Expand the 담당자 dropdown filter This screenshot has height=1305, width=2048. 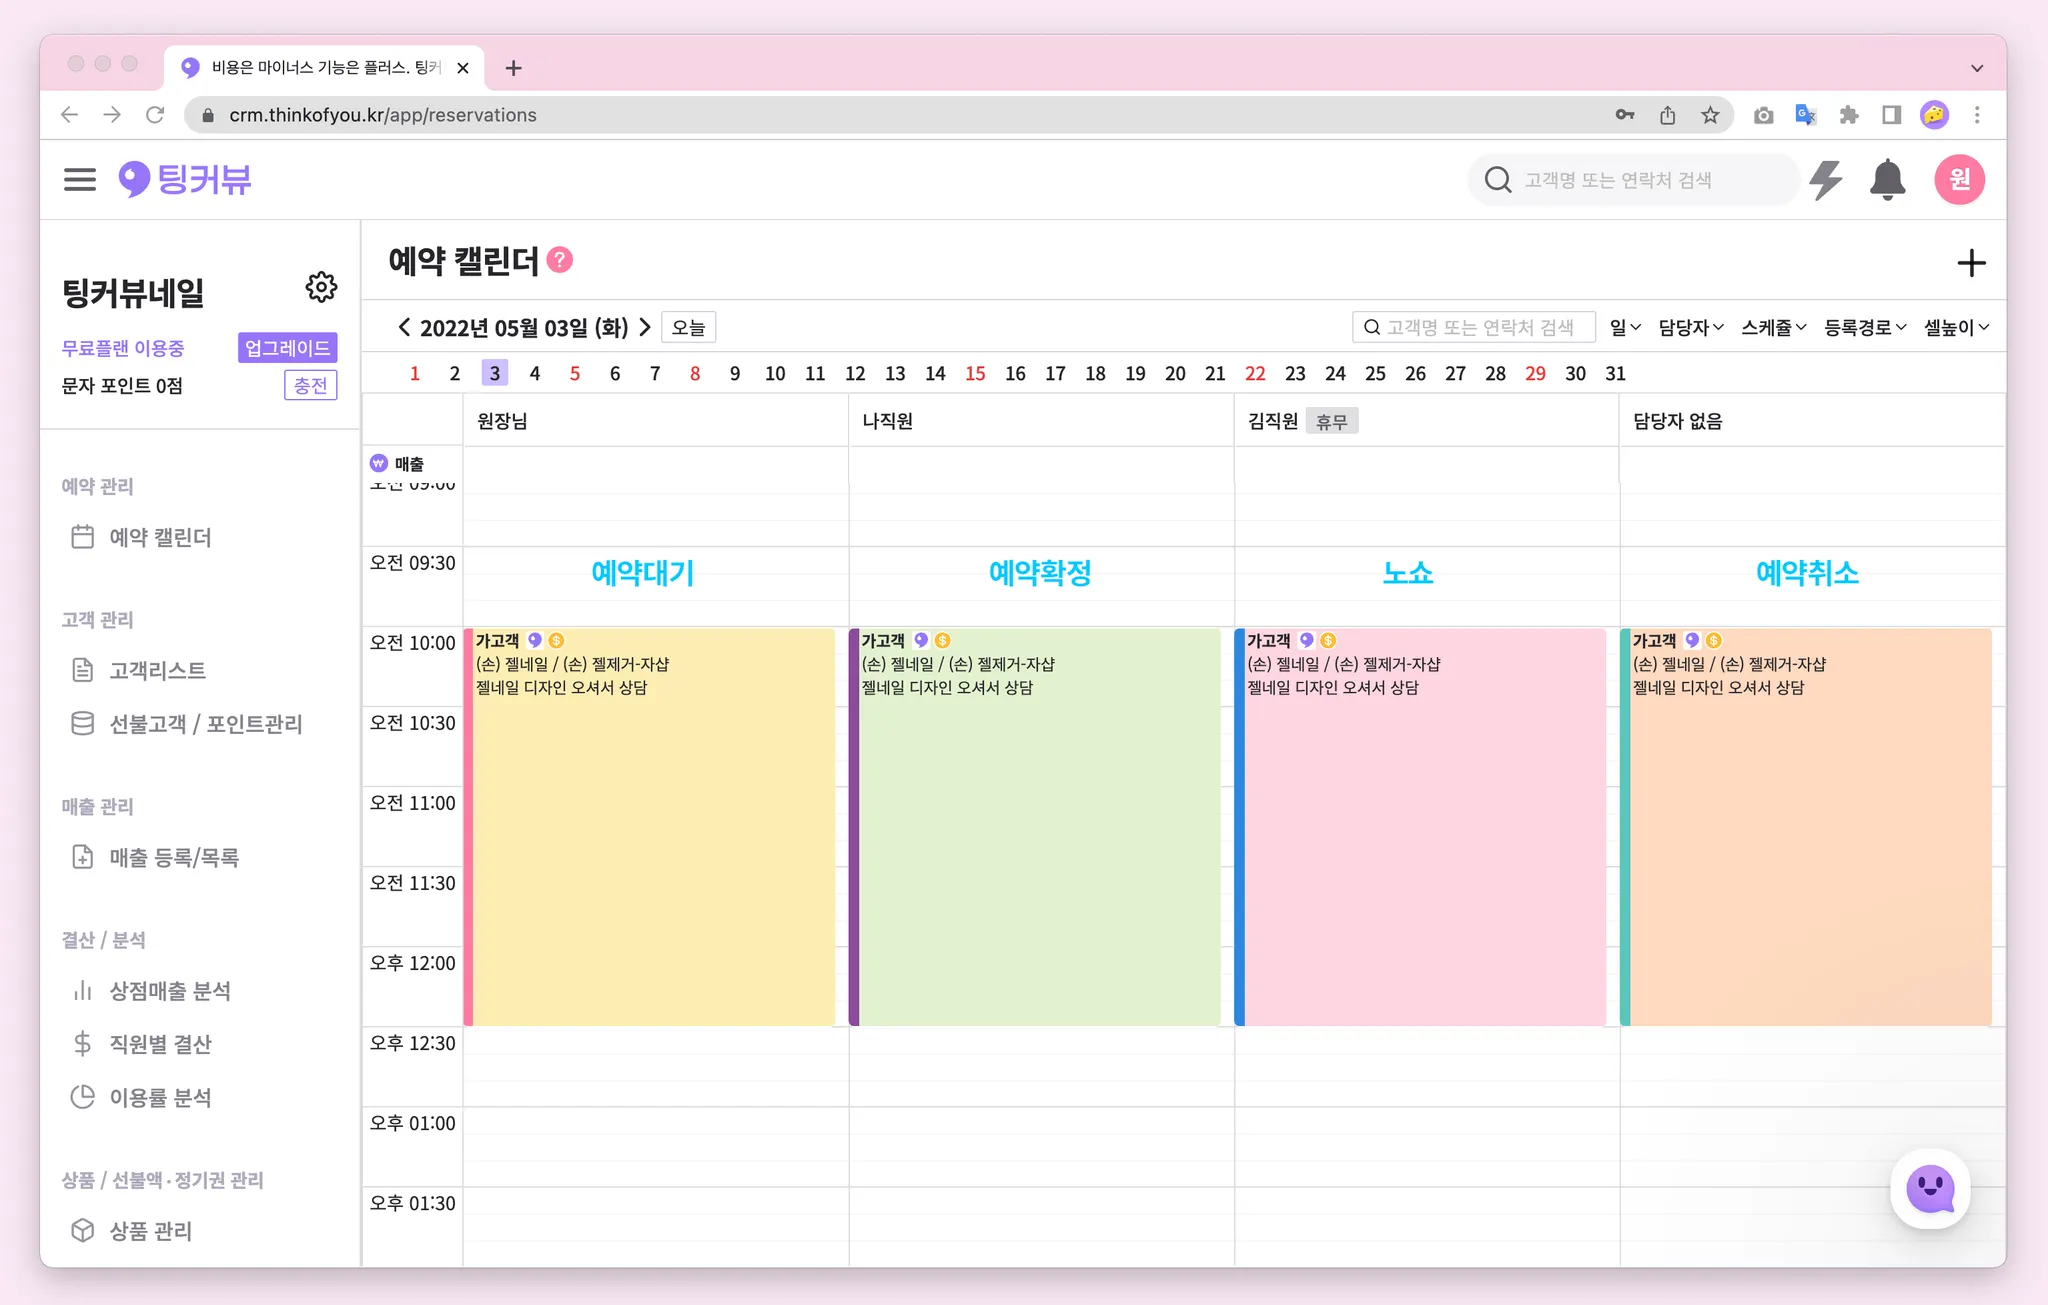[x=1690, y=327]
